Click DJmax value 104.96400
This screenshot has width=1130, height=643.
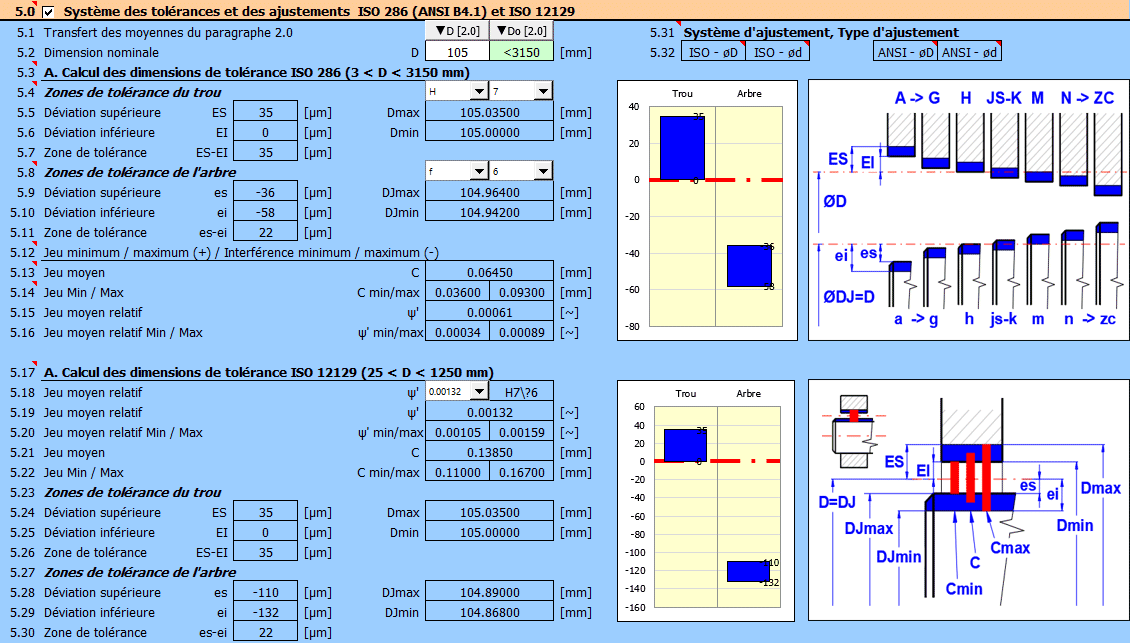(489, 192)
